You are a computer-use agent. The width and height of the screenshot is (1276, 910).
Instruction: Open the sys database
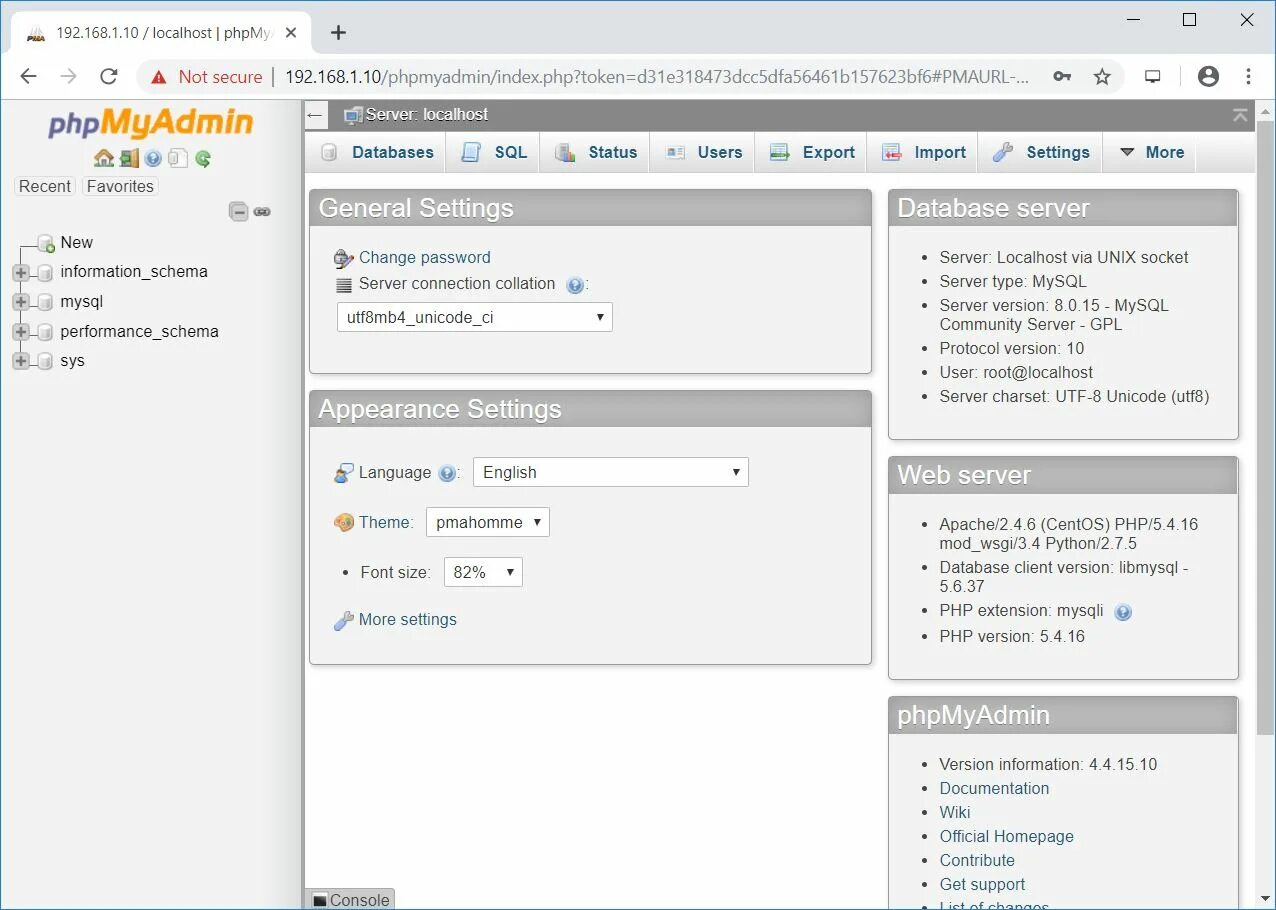[x=72, y=360]
